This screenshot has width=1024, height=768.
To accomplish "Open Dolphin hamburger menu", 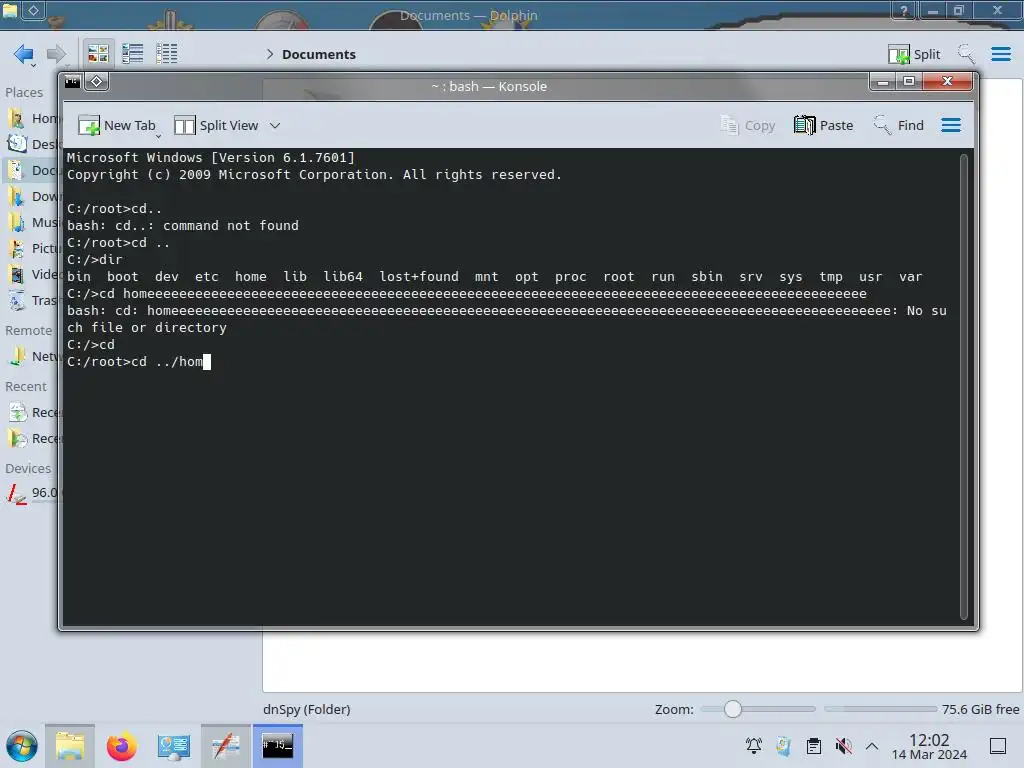I will [x=1000, y=54].
